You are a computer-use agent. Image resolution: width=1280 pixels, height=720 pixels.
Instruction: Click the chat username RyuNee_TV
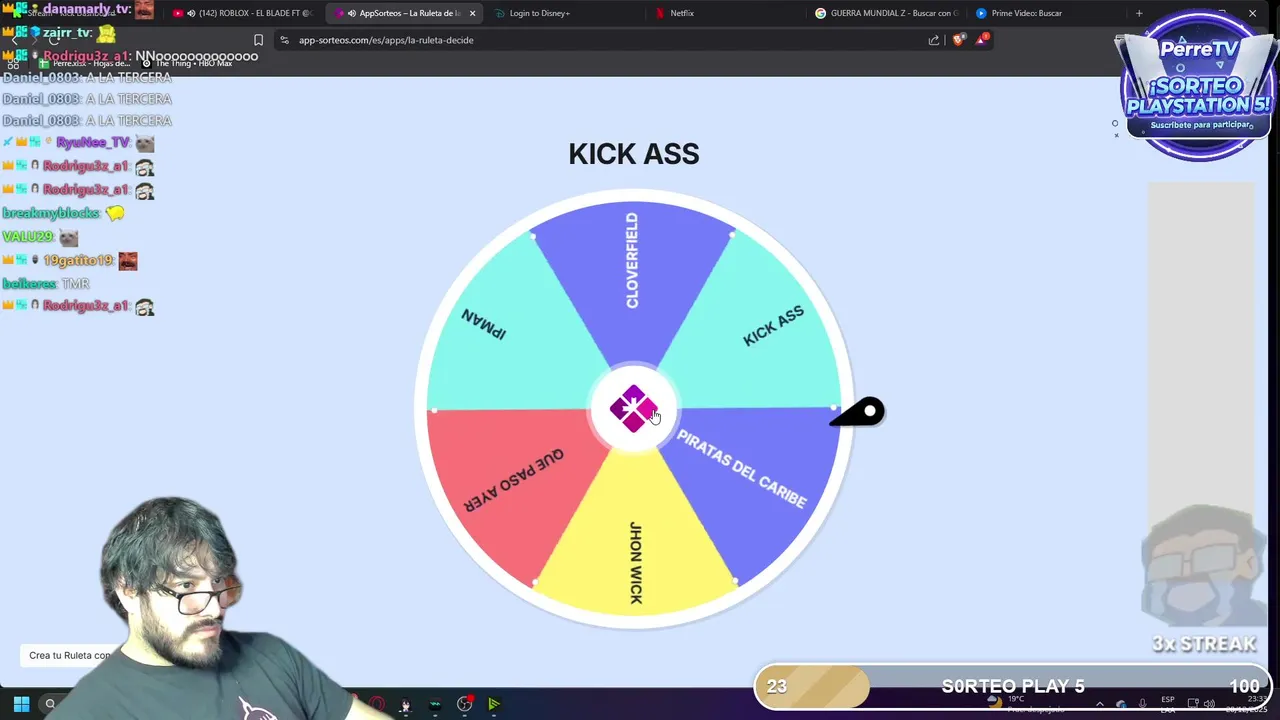click(93, 143)
